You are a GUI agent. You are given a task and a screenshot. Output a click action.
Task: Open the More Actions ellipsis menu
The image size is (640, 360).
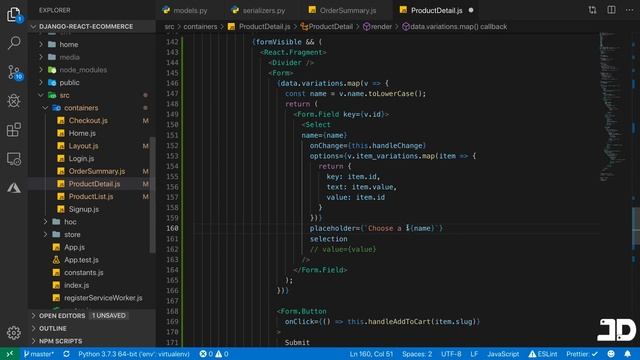pyautogui.click(x=629, y=10)
